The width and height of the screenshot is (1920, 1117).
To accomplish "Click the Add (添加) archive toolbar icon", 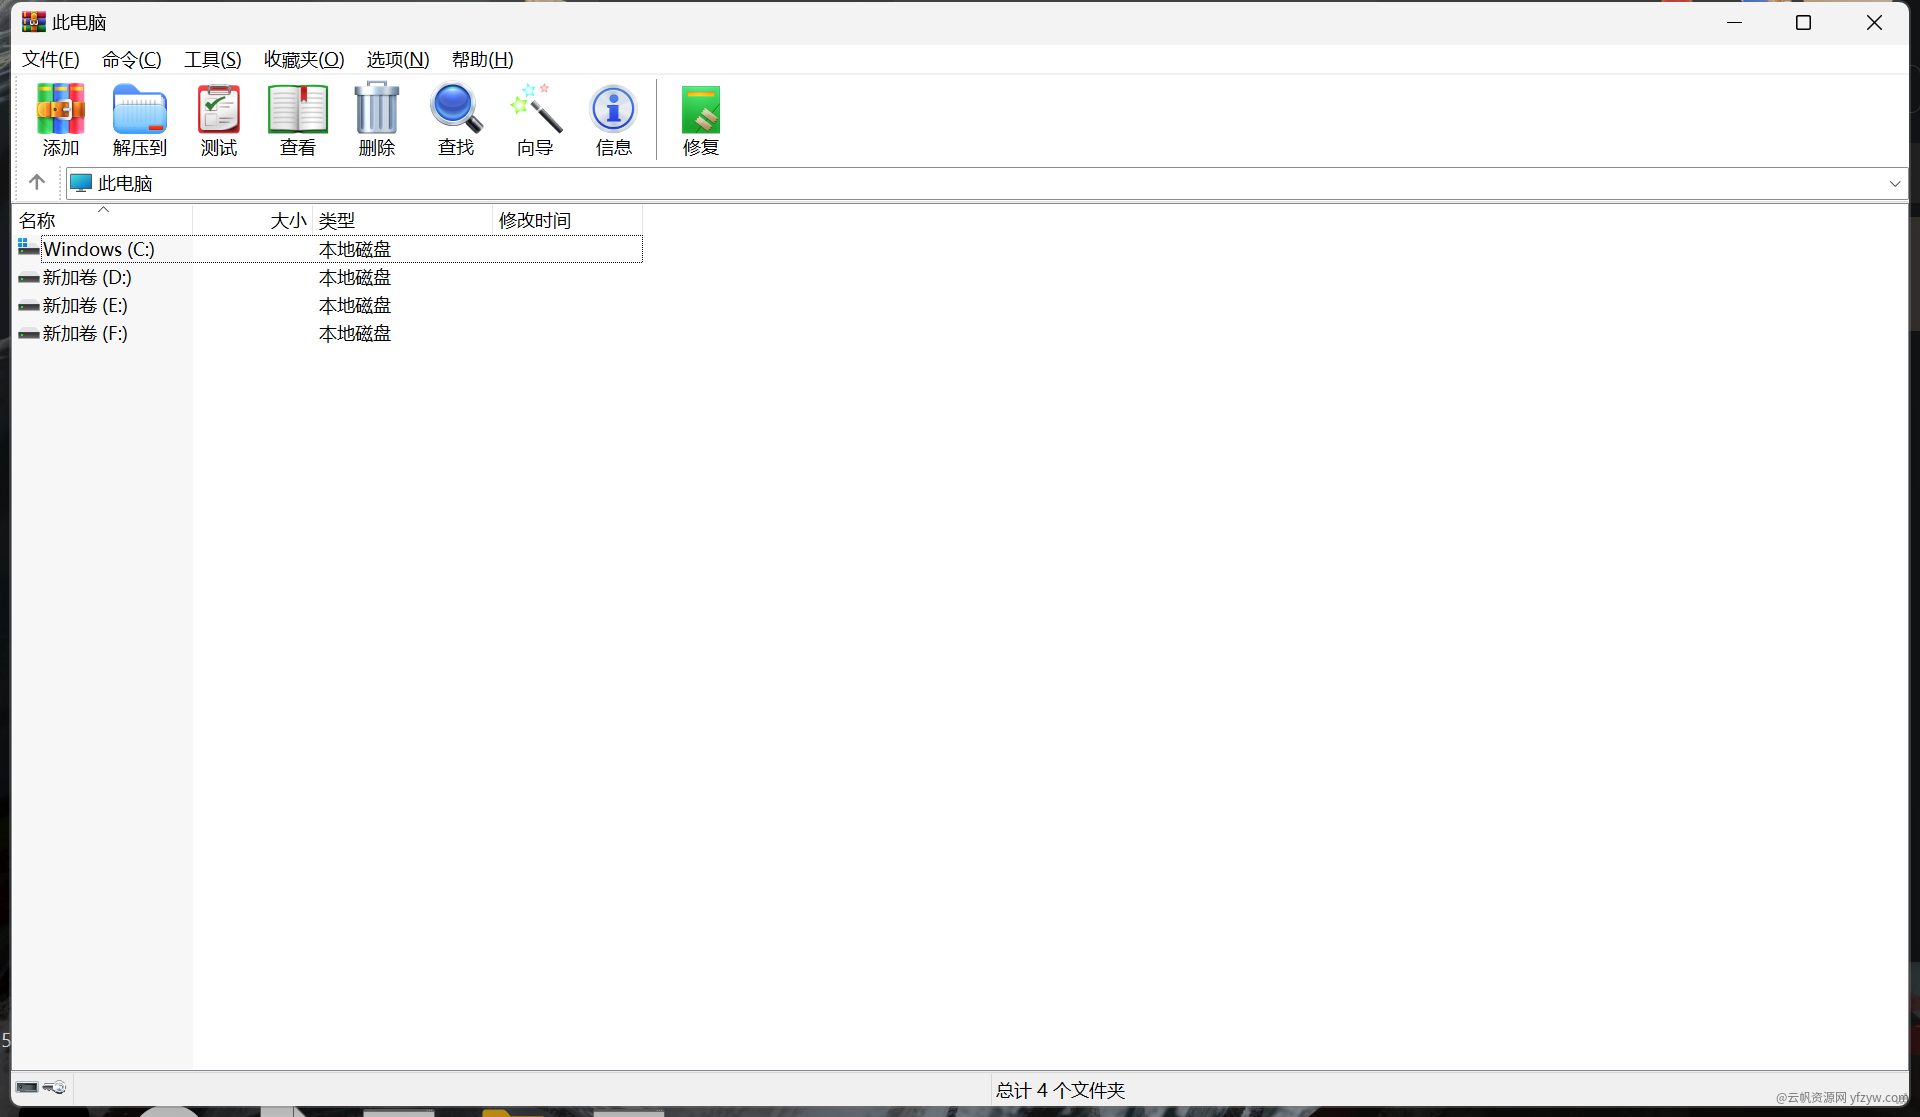I will click(x=60, y=109).
